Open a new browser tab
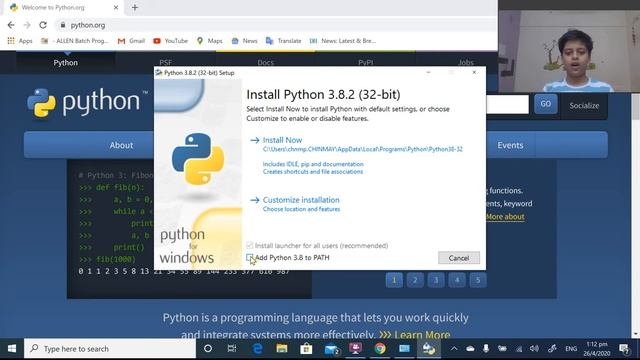This screenshot has width=640, height=360. point(135,7)
